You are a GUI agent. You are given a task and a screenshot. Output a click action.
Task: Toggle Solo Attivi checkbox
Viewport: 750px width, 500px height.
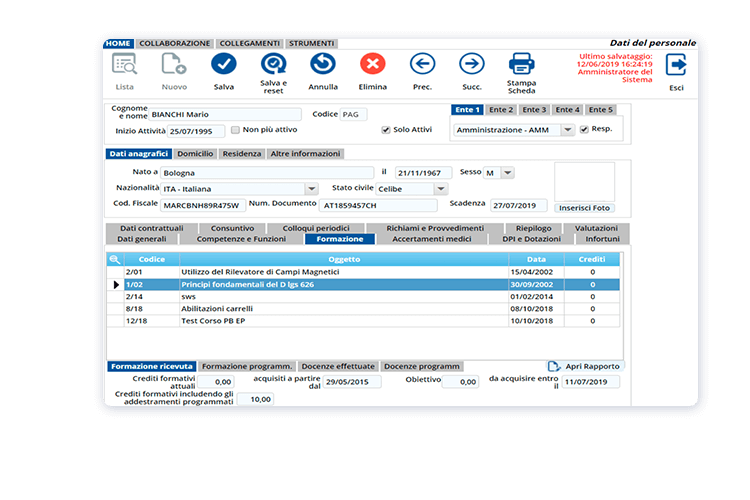(x=386, y=130)
